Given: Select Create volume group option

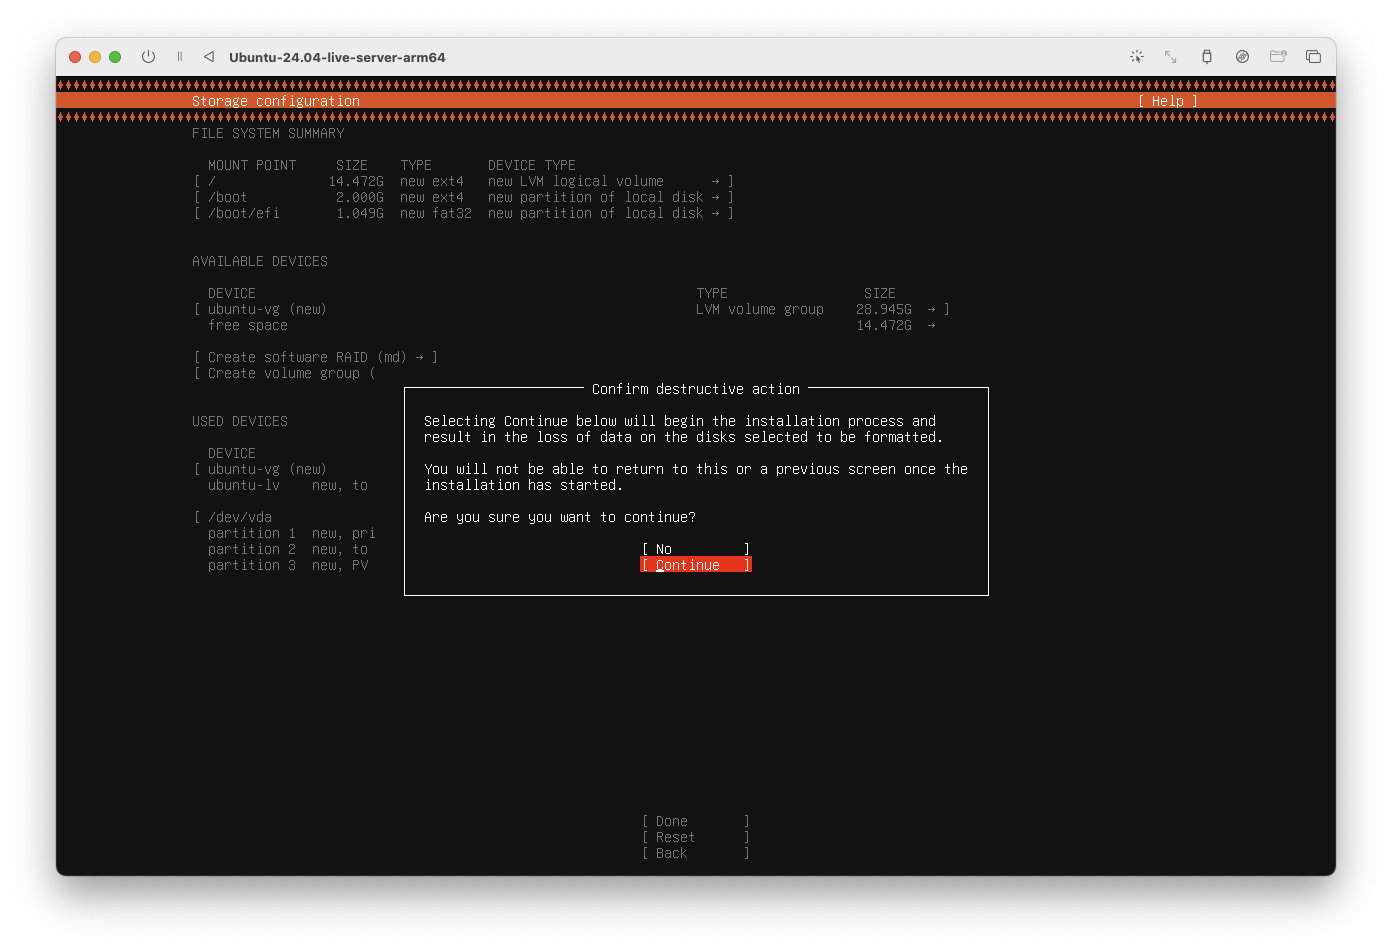Looking at the screenshot, I should [285, 373].
